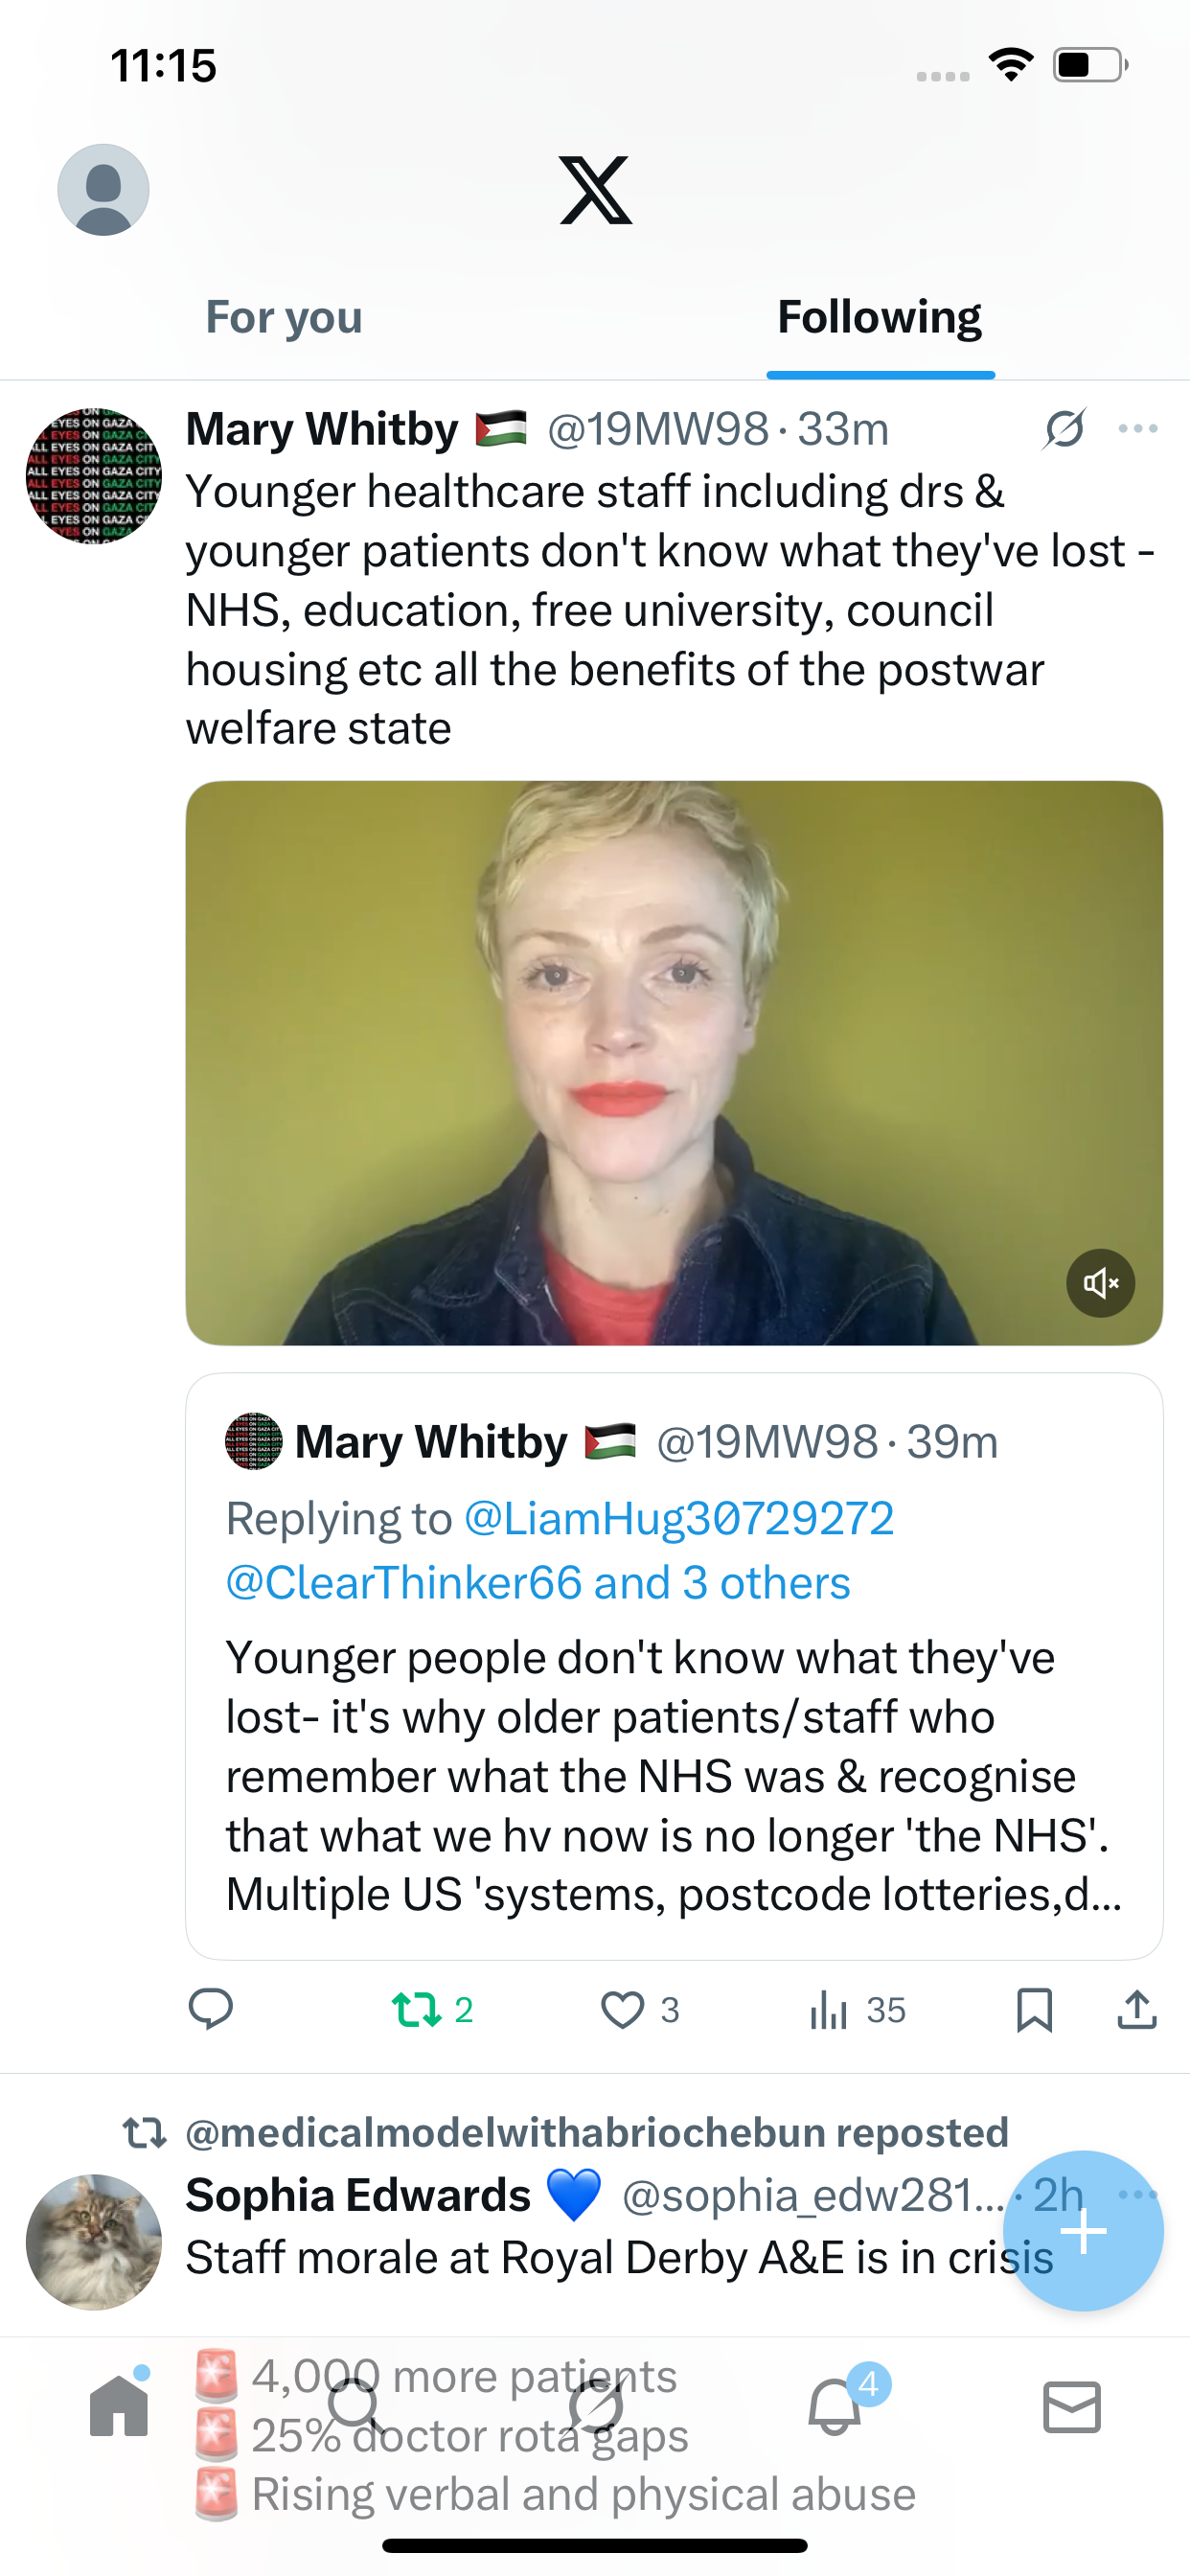The height and width of the screenshot is (2576, 1190).
Task: Compose a new post with plus button
Action: (1083, 2231)
